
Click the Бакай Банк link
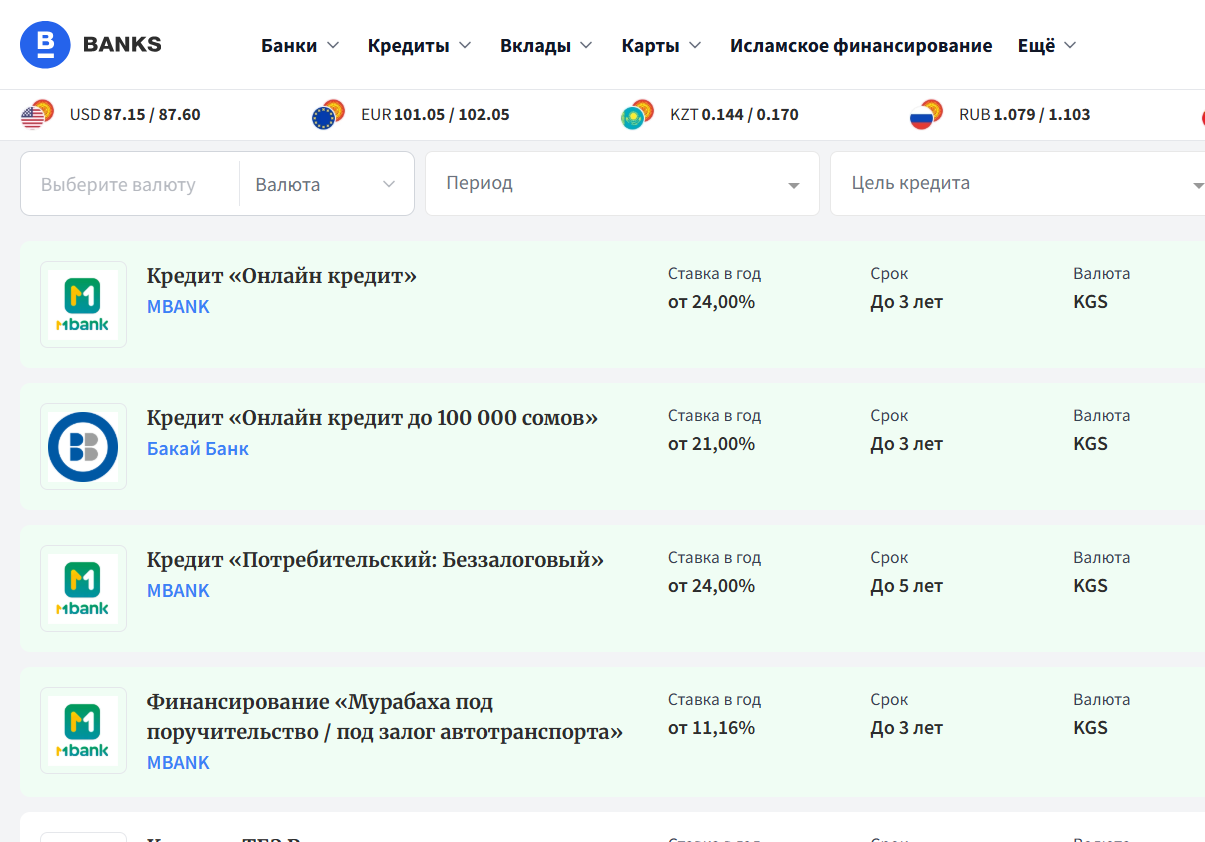coord(198,449)
